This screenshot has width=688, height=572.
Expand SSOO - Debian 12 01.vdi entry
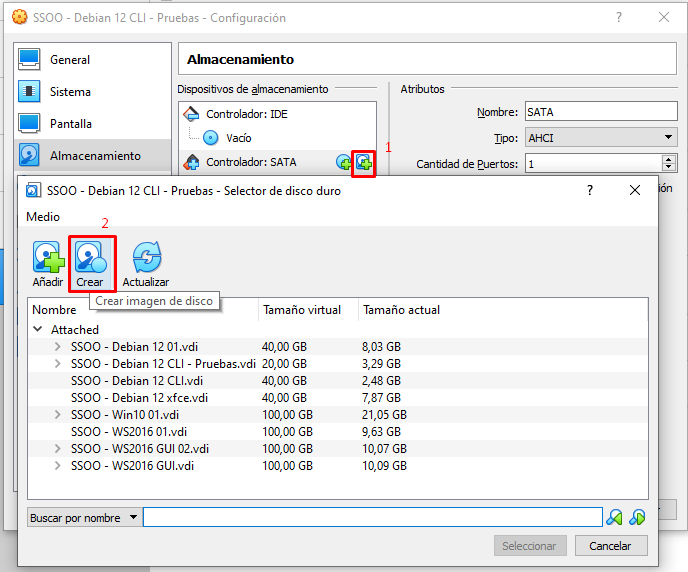pos(58,347)
